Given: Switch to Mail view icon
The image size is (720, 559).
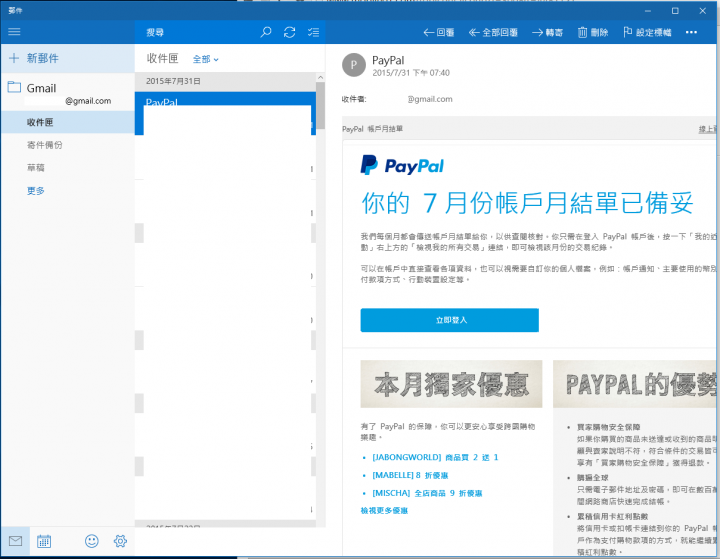Looking at the screenshot, I should tap(15, 541).
